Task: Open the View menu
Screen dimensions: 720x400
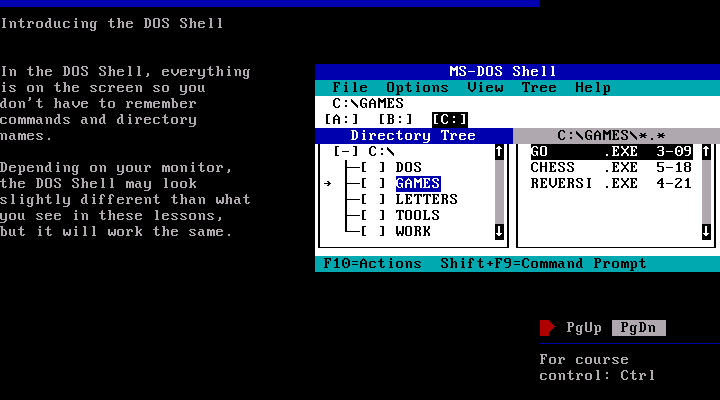Action: pyautogui.click(x=485, y=87)
